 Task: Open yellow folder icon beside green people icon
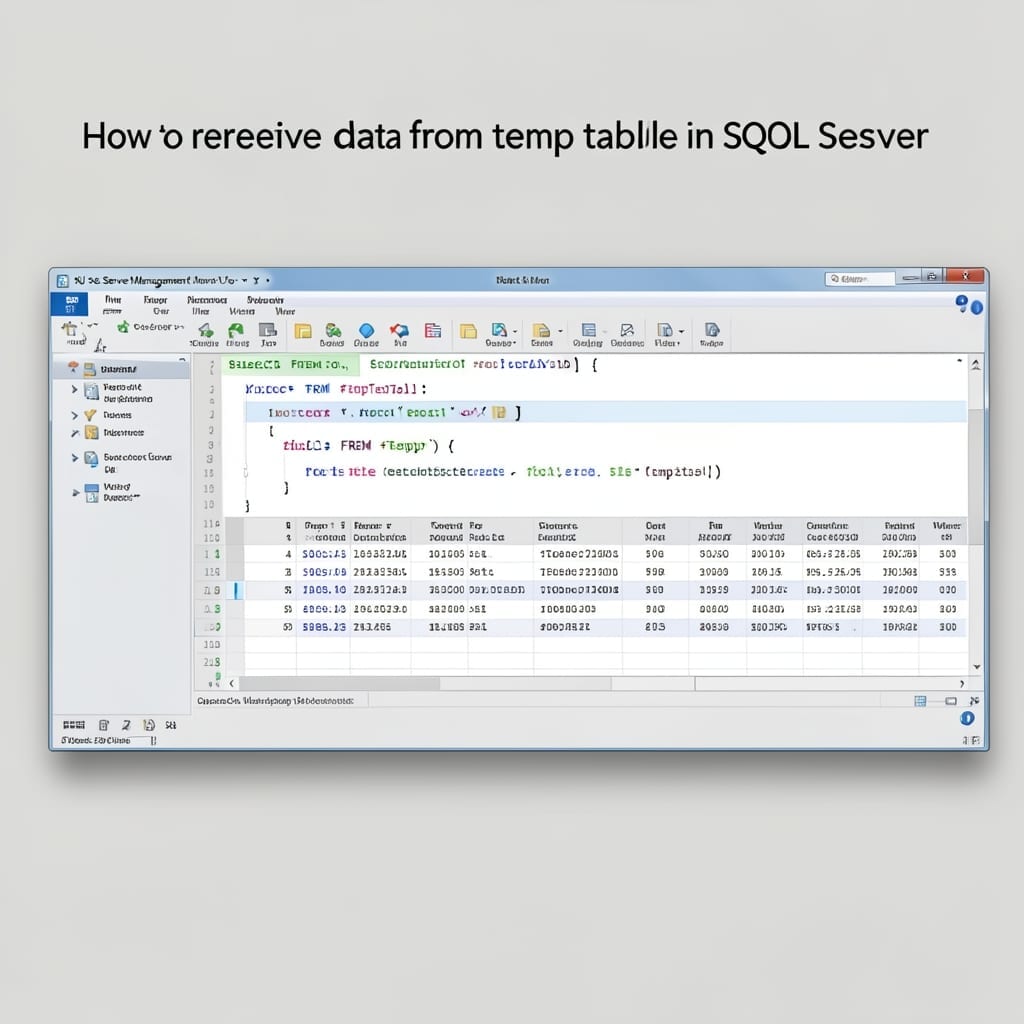click(303, 330)
